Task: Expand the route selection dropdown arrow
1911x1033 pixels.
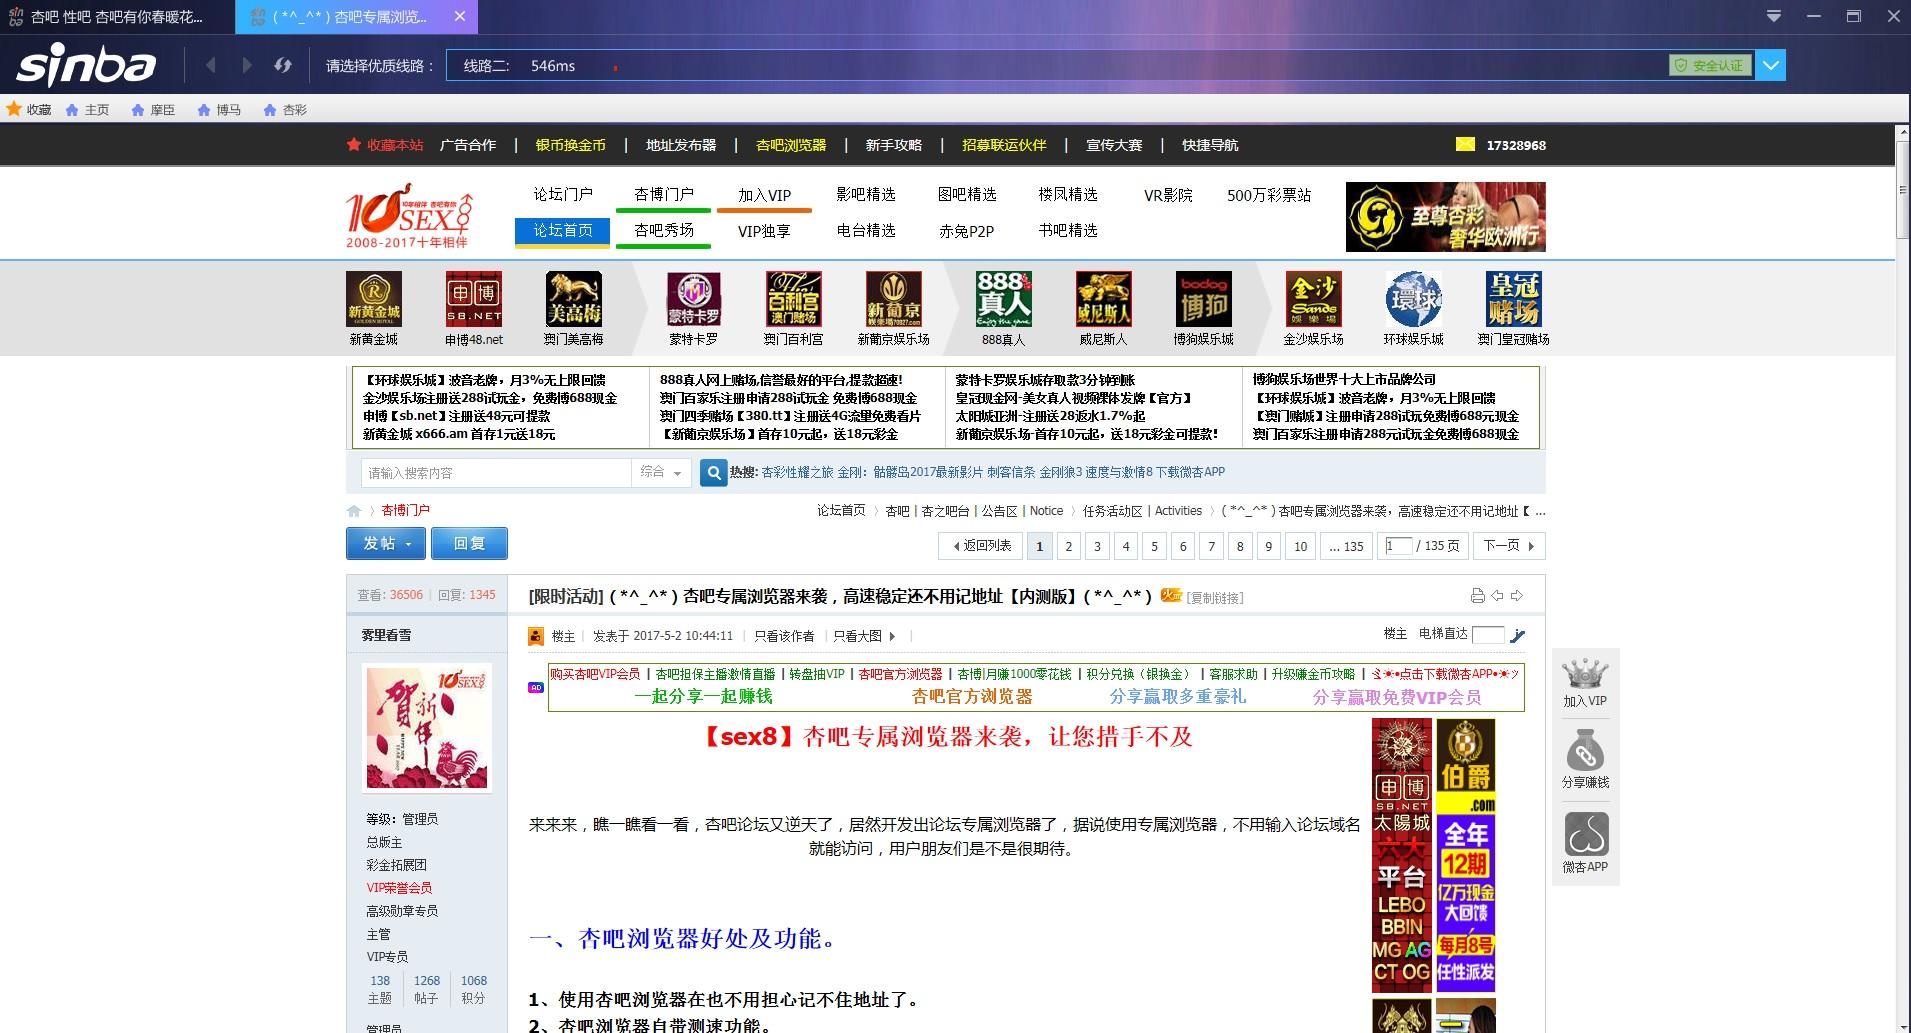Action: point(1771,66)
